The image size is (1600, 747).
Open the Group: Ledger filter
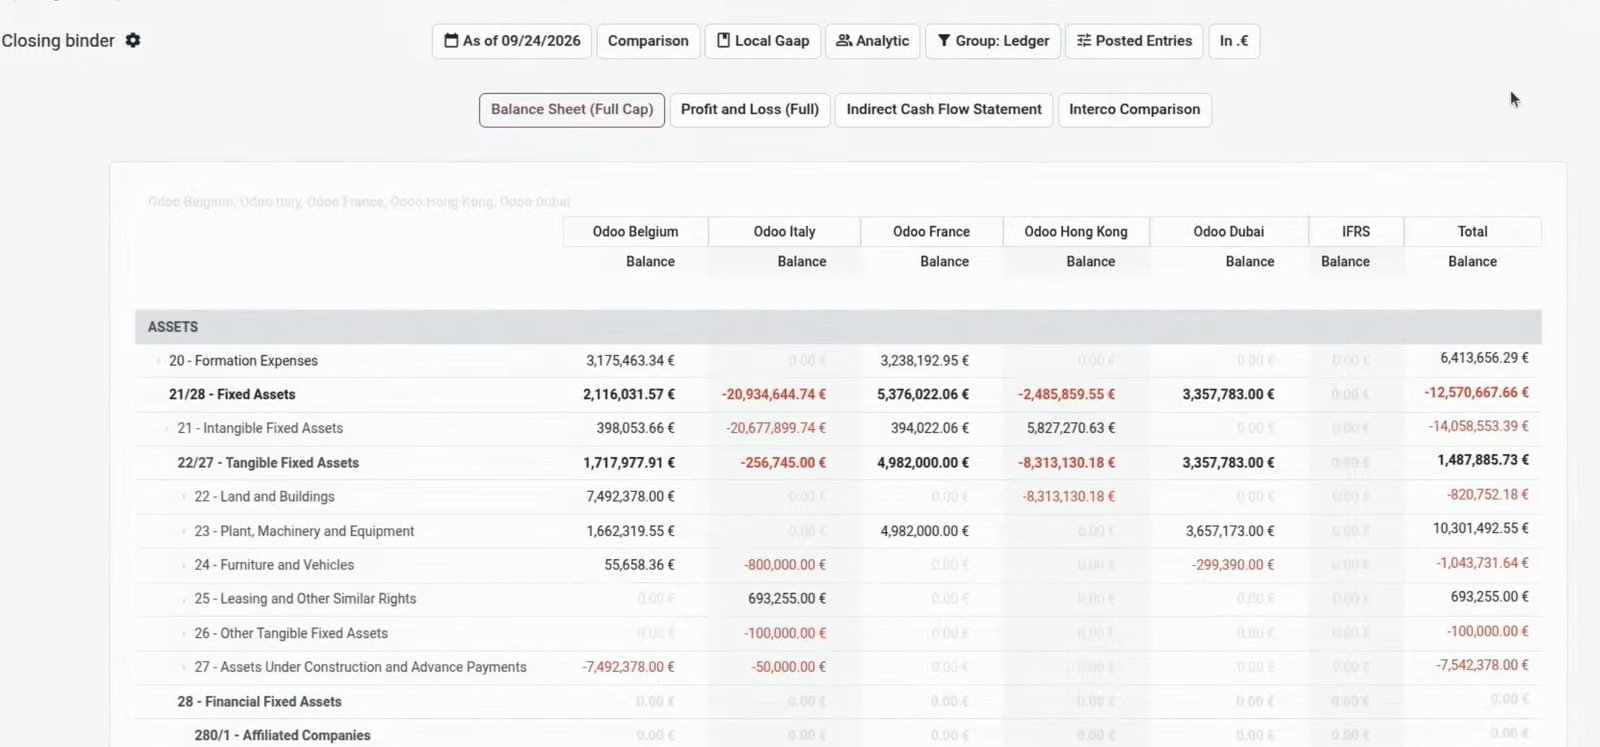click(x=993, y=41)
